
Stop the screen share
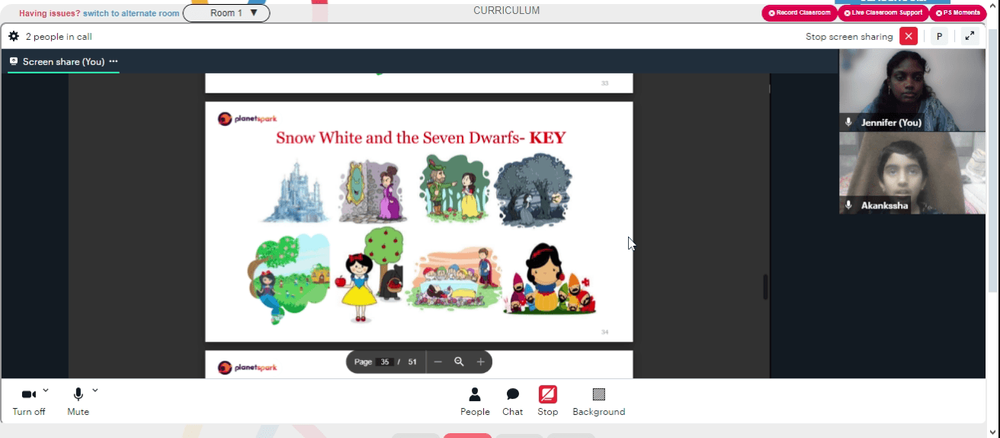[548, 402]
